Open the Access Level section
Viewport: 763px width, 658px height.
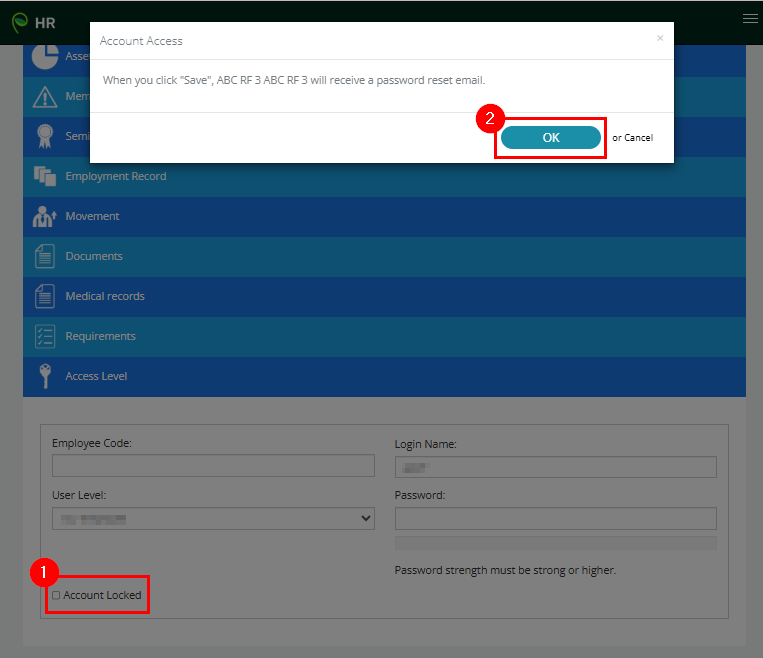[x=384, y=376]
